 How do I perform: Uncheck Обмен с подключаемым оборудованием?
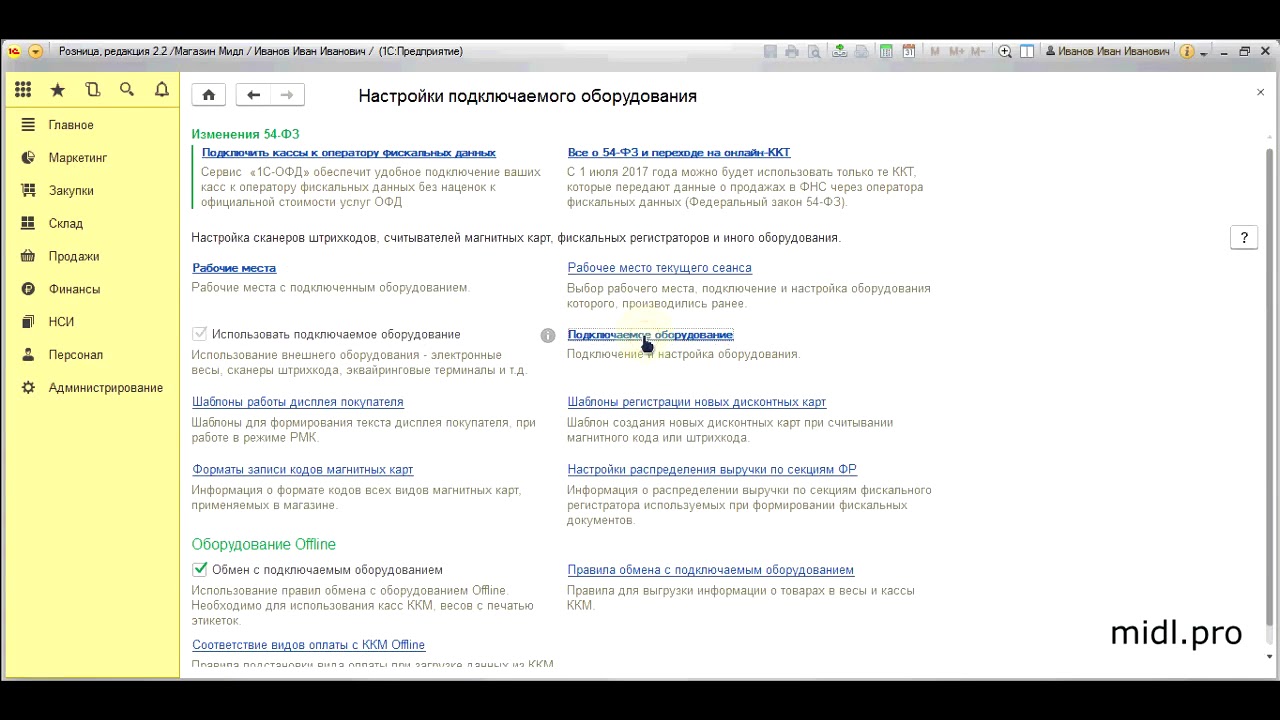[x=200, y=569]
